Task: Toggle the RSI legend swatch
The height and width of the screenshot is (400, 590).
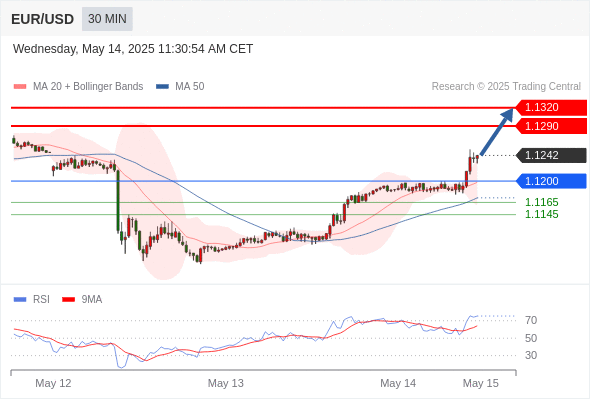Action: coord(20,300)
